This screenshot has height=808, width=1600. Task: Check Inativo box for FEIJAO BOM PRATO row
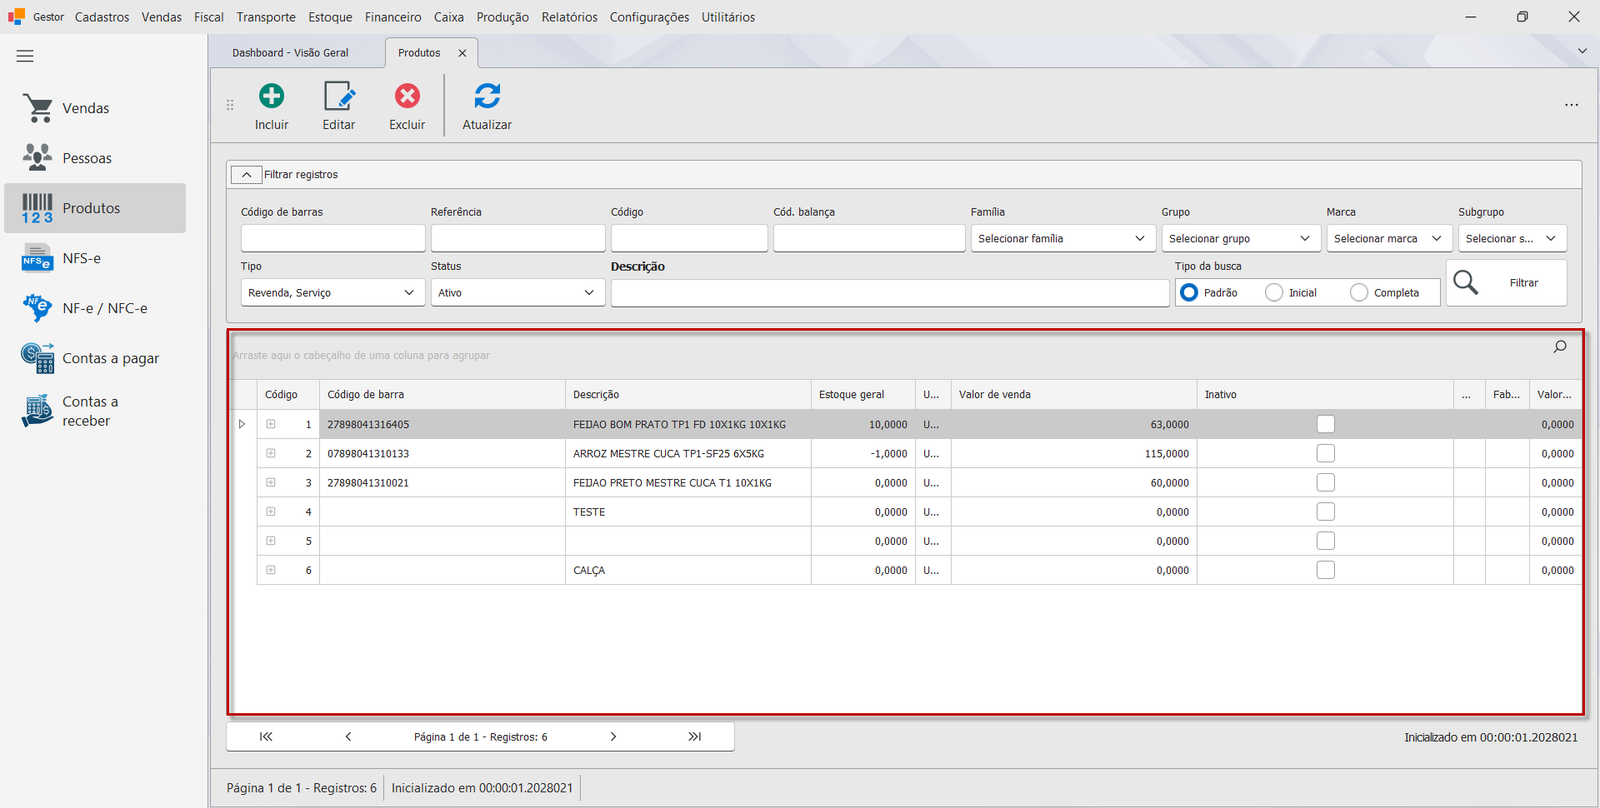[x=1326, y=424]
